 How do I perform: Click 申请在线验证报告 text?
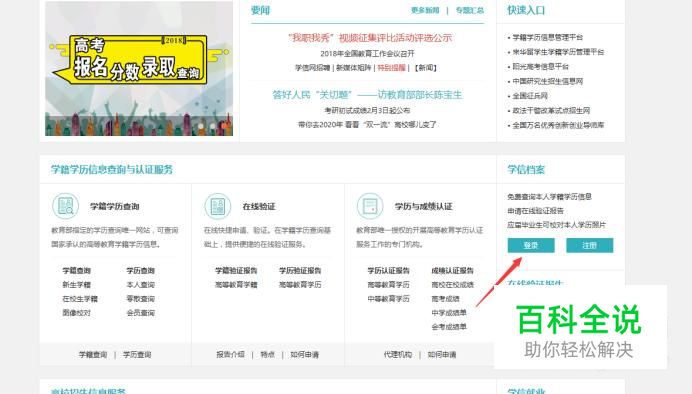(535, 210)
